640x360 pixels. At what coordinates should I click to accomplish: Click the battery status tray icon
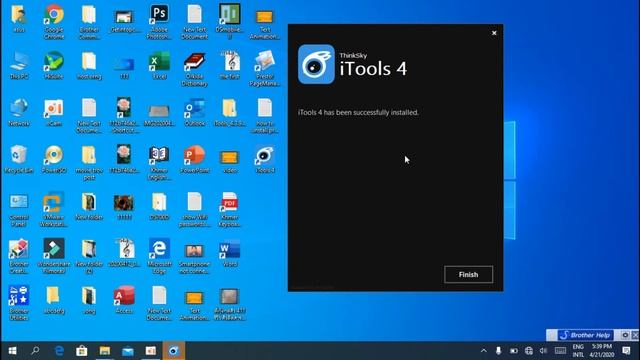(x=513, y=351)
